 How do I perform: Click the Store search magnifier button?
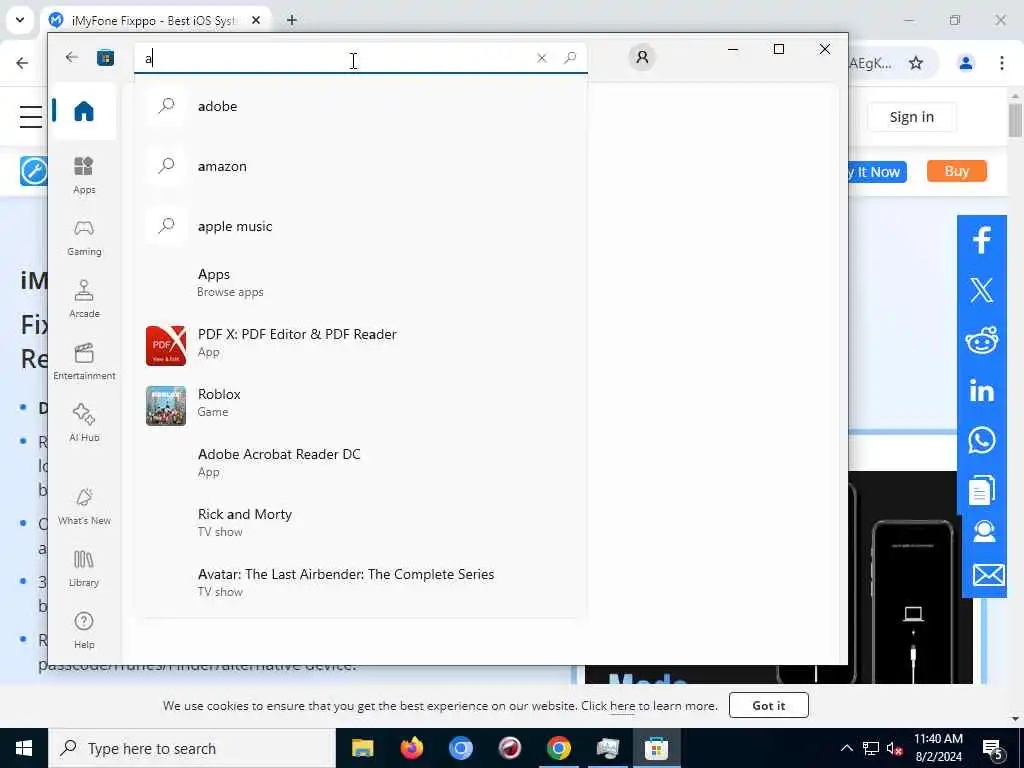tap(570, 58)
